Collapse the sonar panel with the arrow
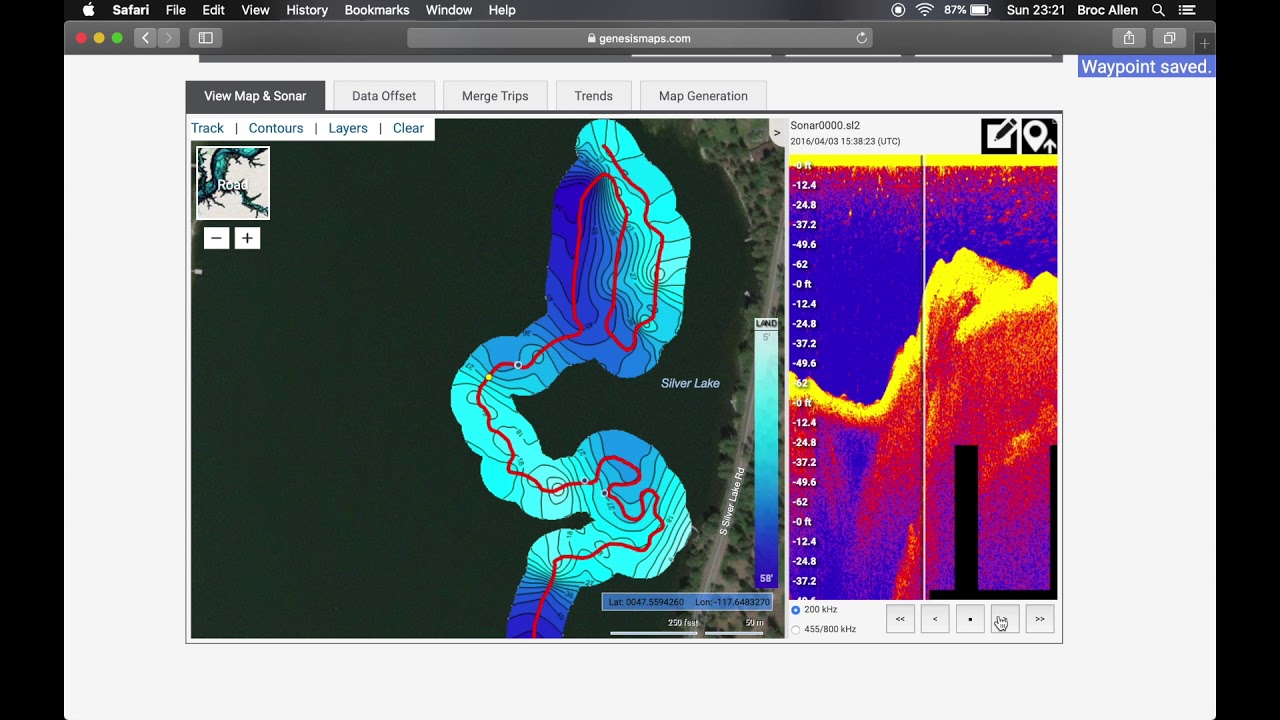The width and height of the screenshot is (1280, 720). click(776, 133)
